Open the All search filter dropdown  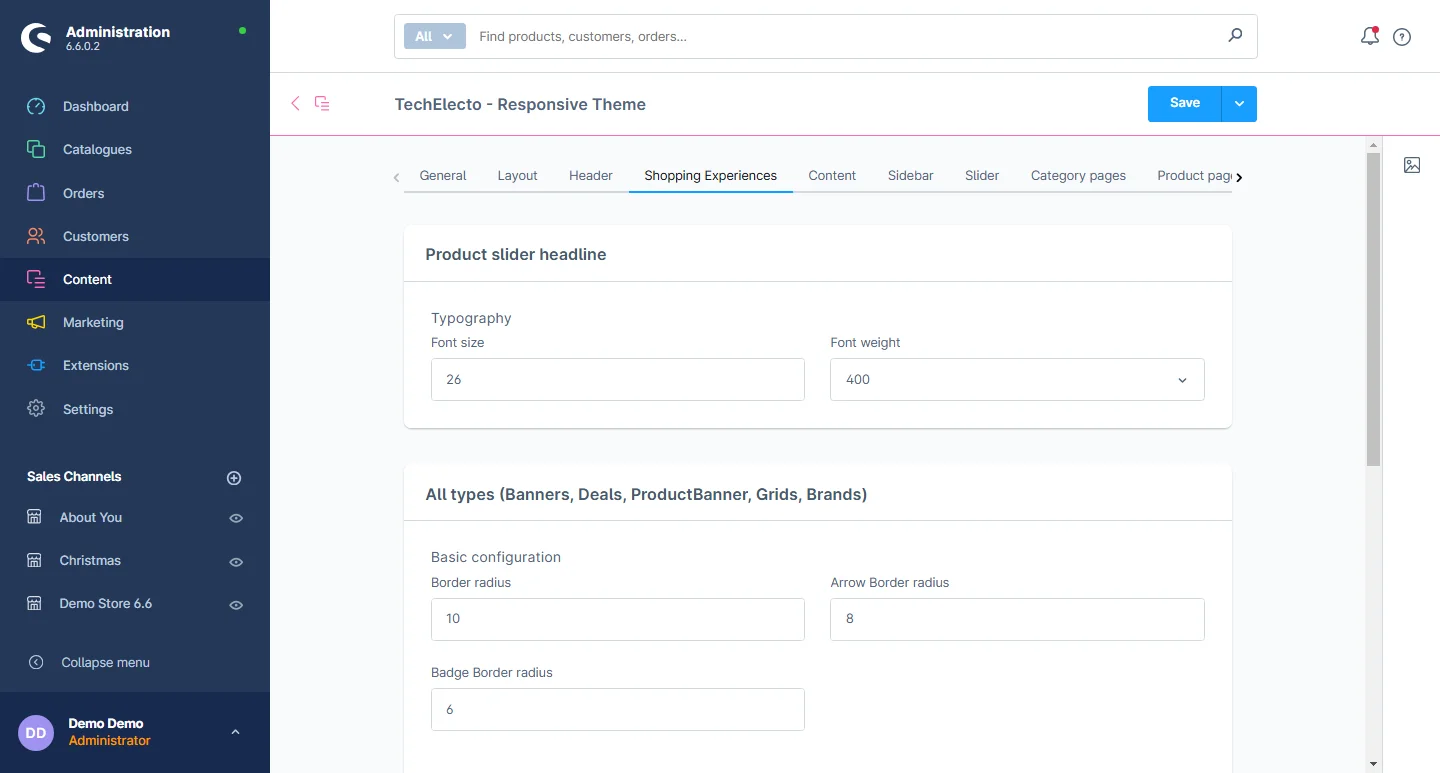coord(434,36)
